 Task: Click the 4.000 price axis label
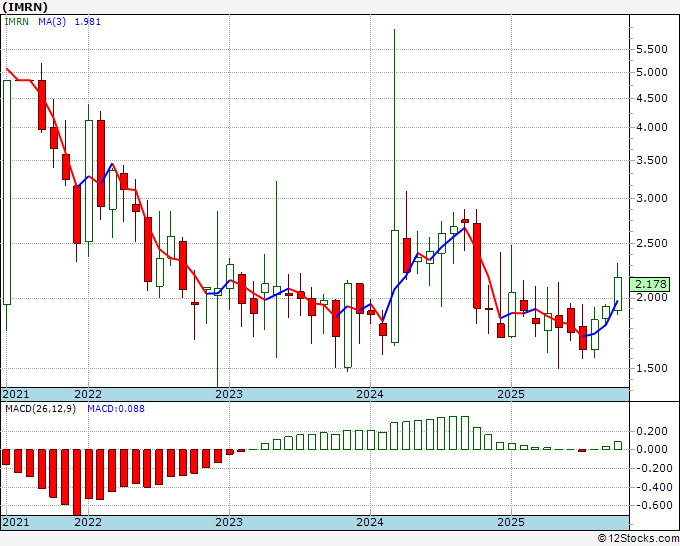click(x=651, y=128)
